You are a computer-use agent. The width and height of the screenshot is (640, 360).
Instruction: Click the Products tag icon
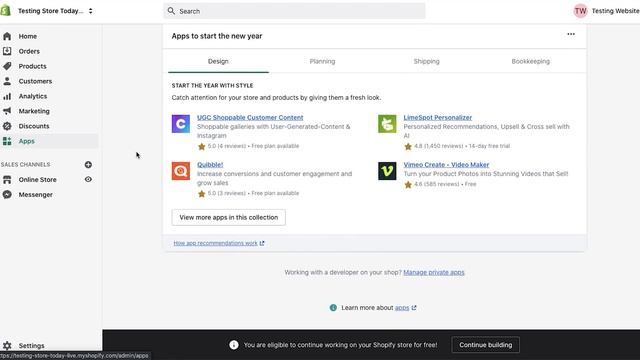click(7, 66)
